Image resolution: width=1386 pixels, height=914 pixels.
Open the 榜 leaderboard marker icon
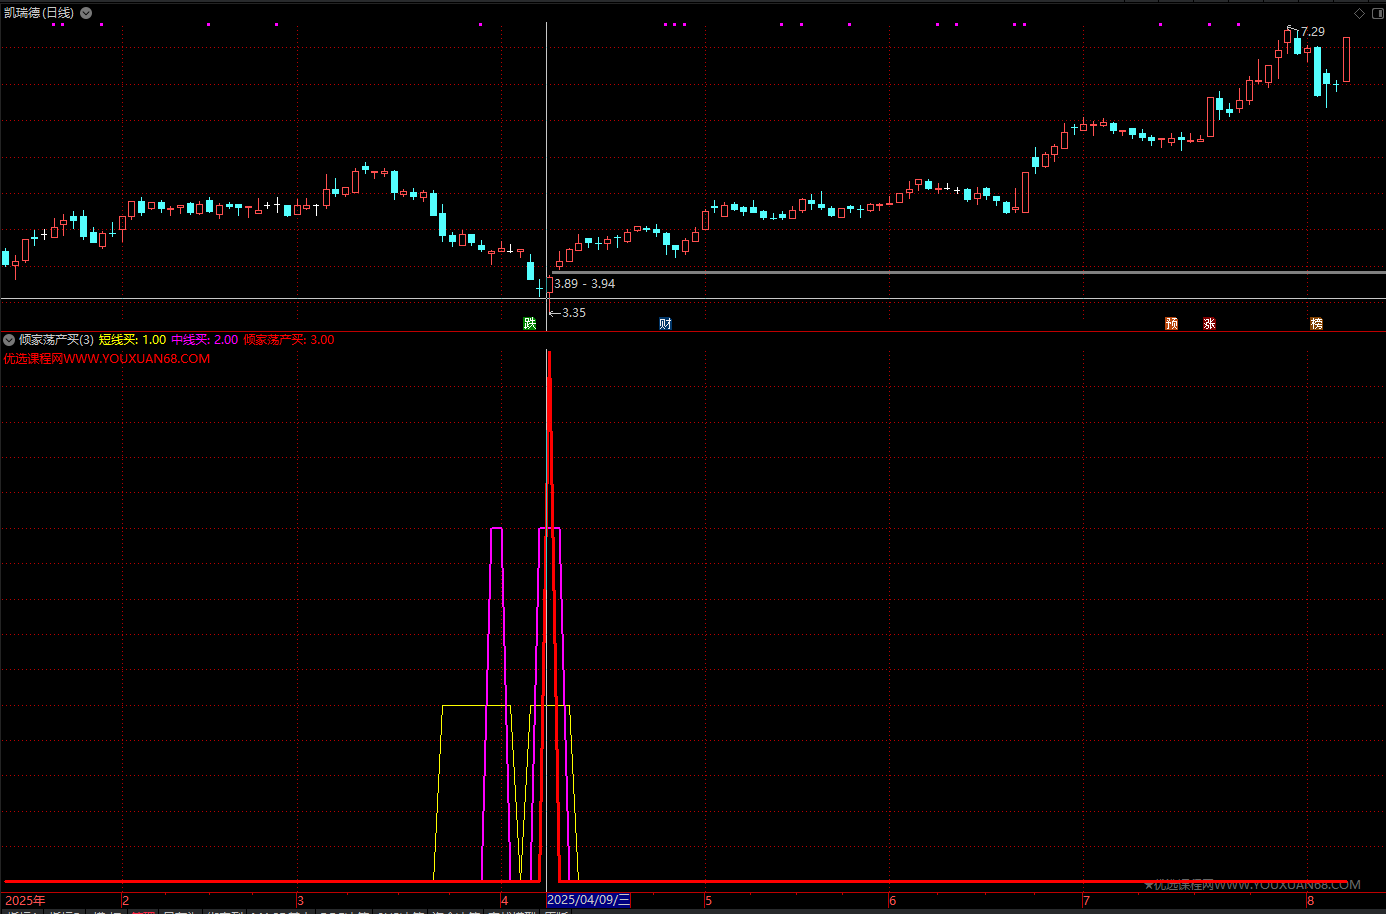(1316, 323)
